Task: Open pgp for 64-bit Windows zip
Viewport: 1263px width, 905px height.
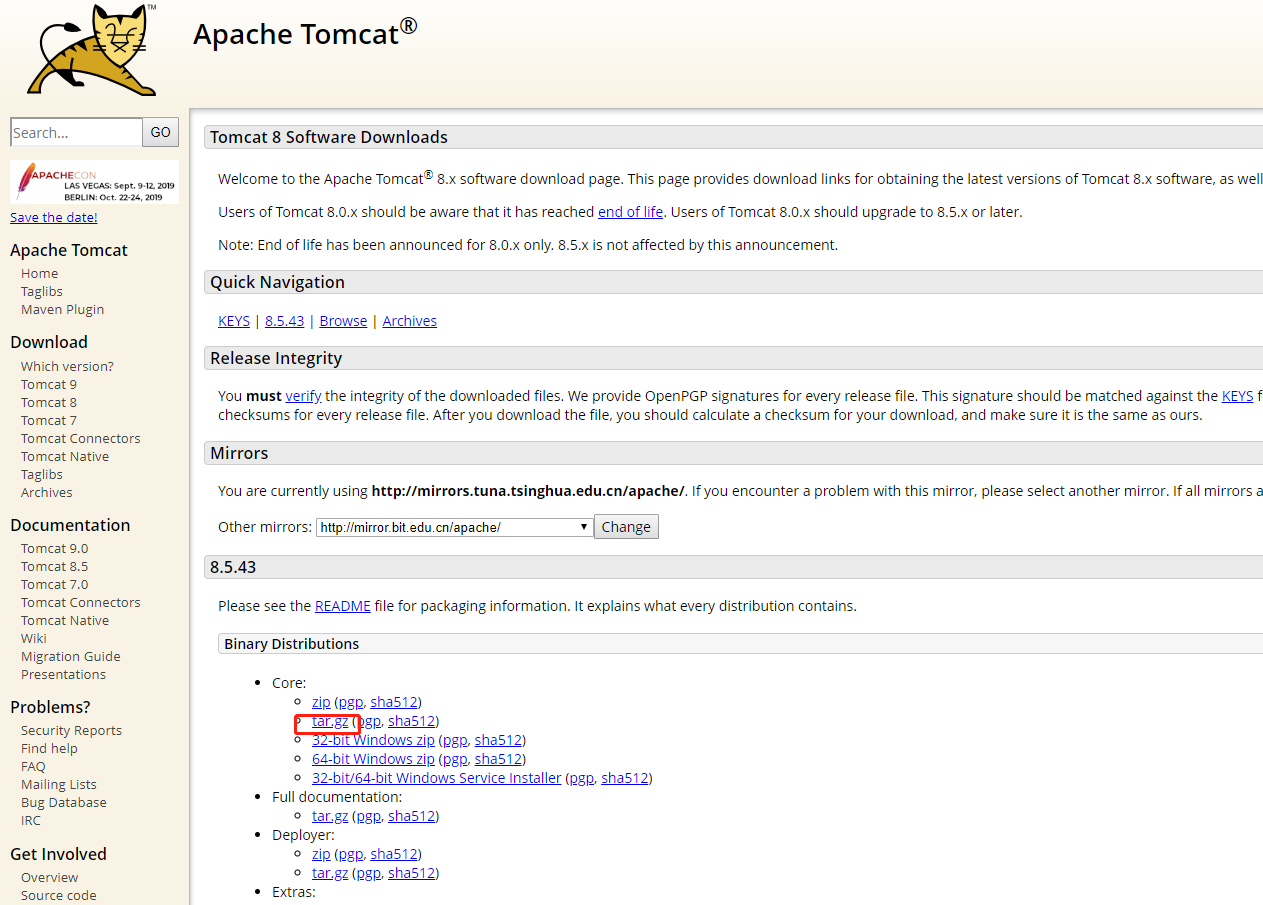Action: [x=455, y=759]
